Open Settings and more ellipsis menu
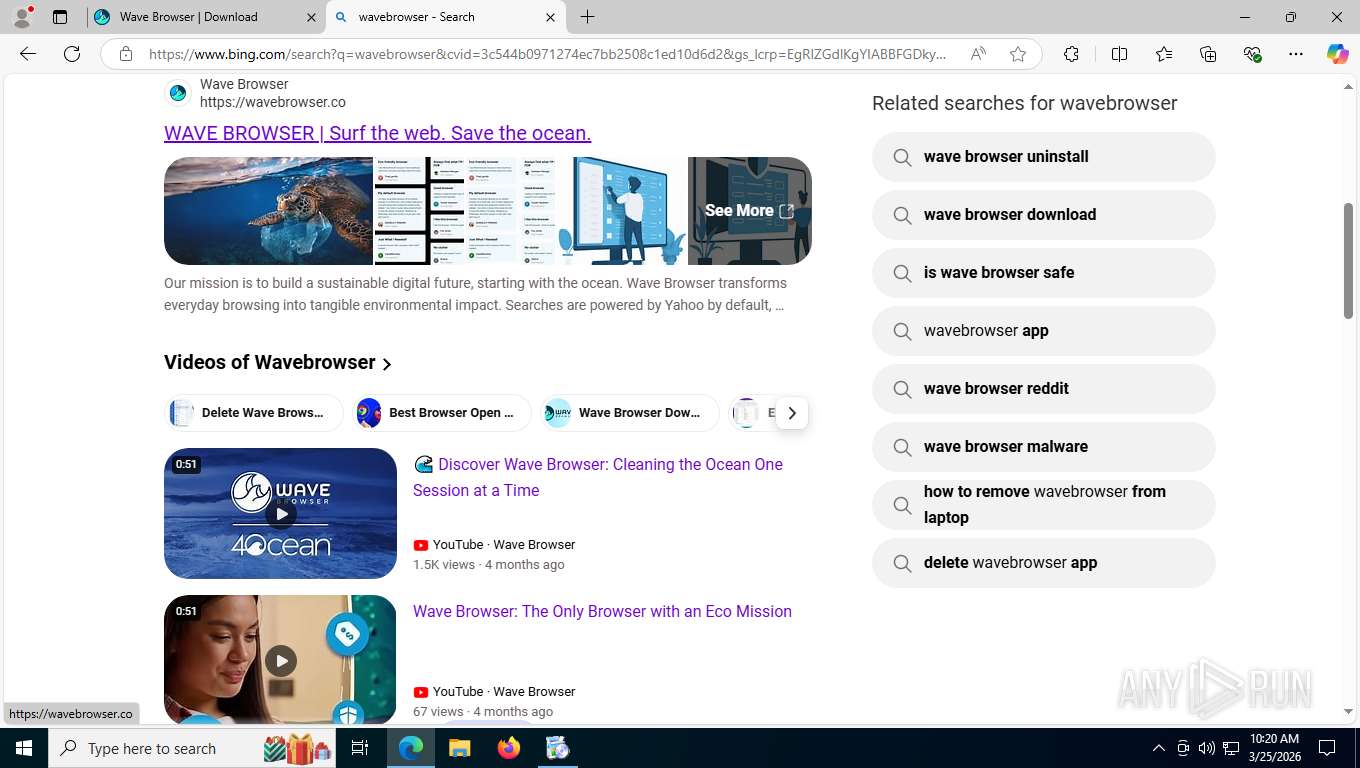 [1296, 54]
